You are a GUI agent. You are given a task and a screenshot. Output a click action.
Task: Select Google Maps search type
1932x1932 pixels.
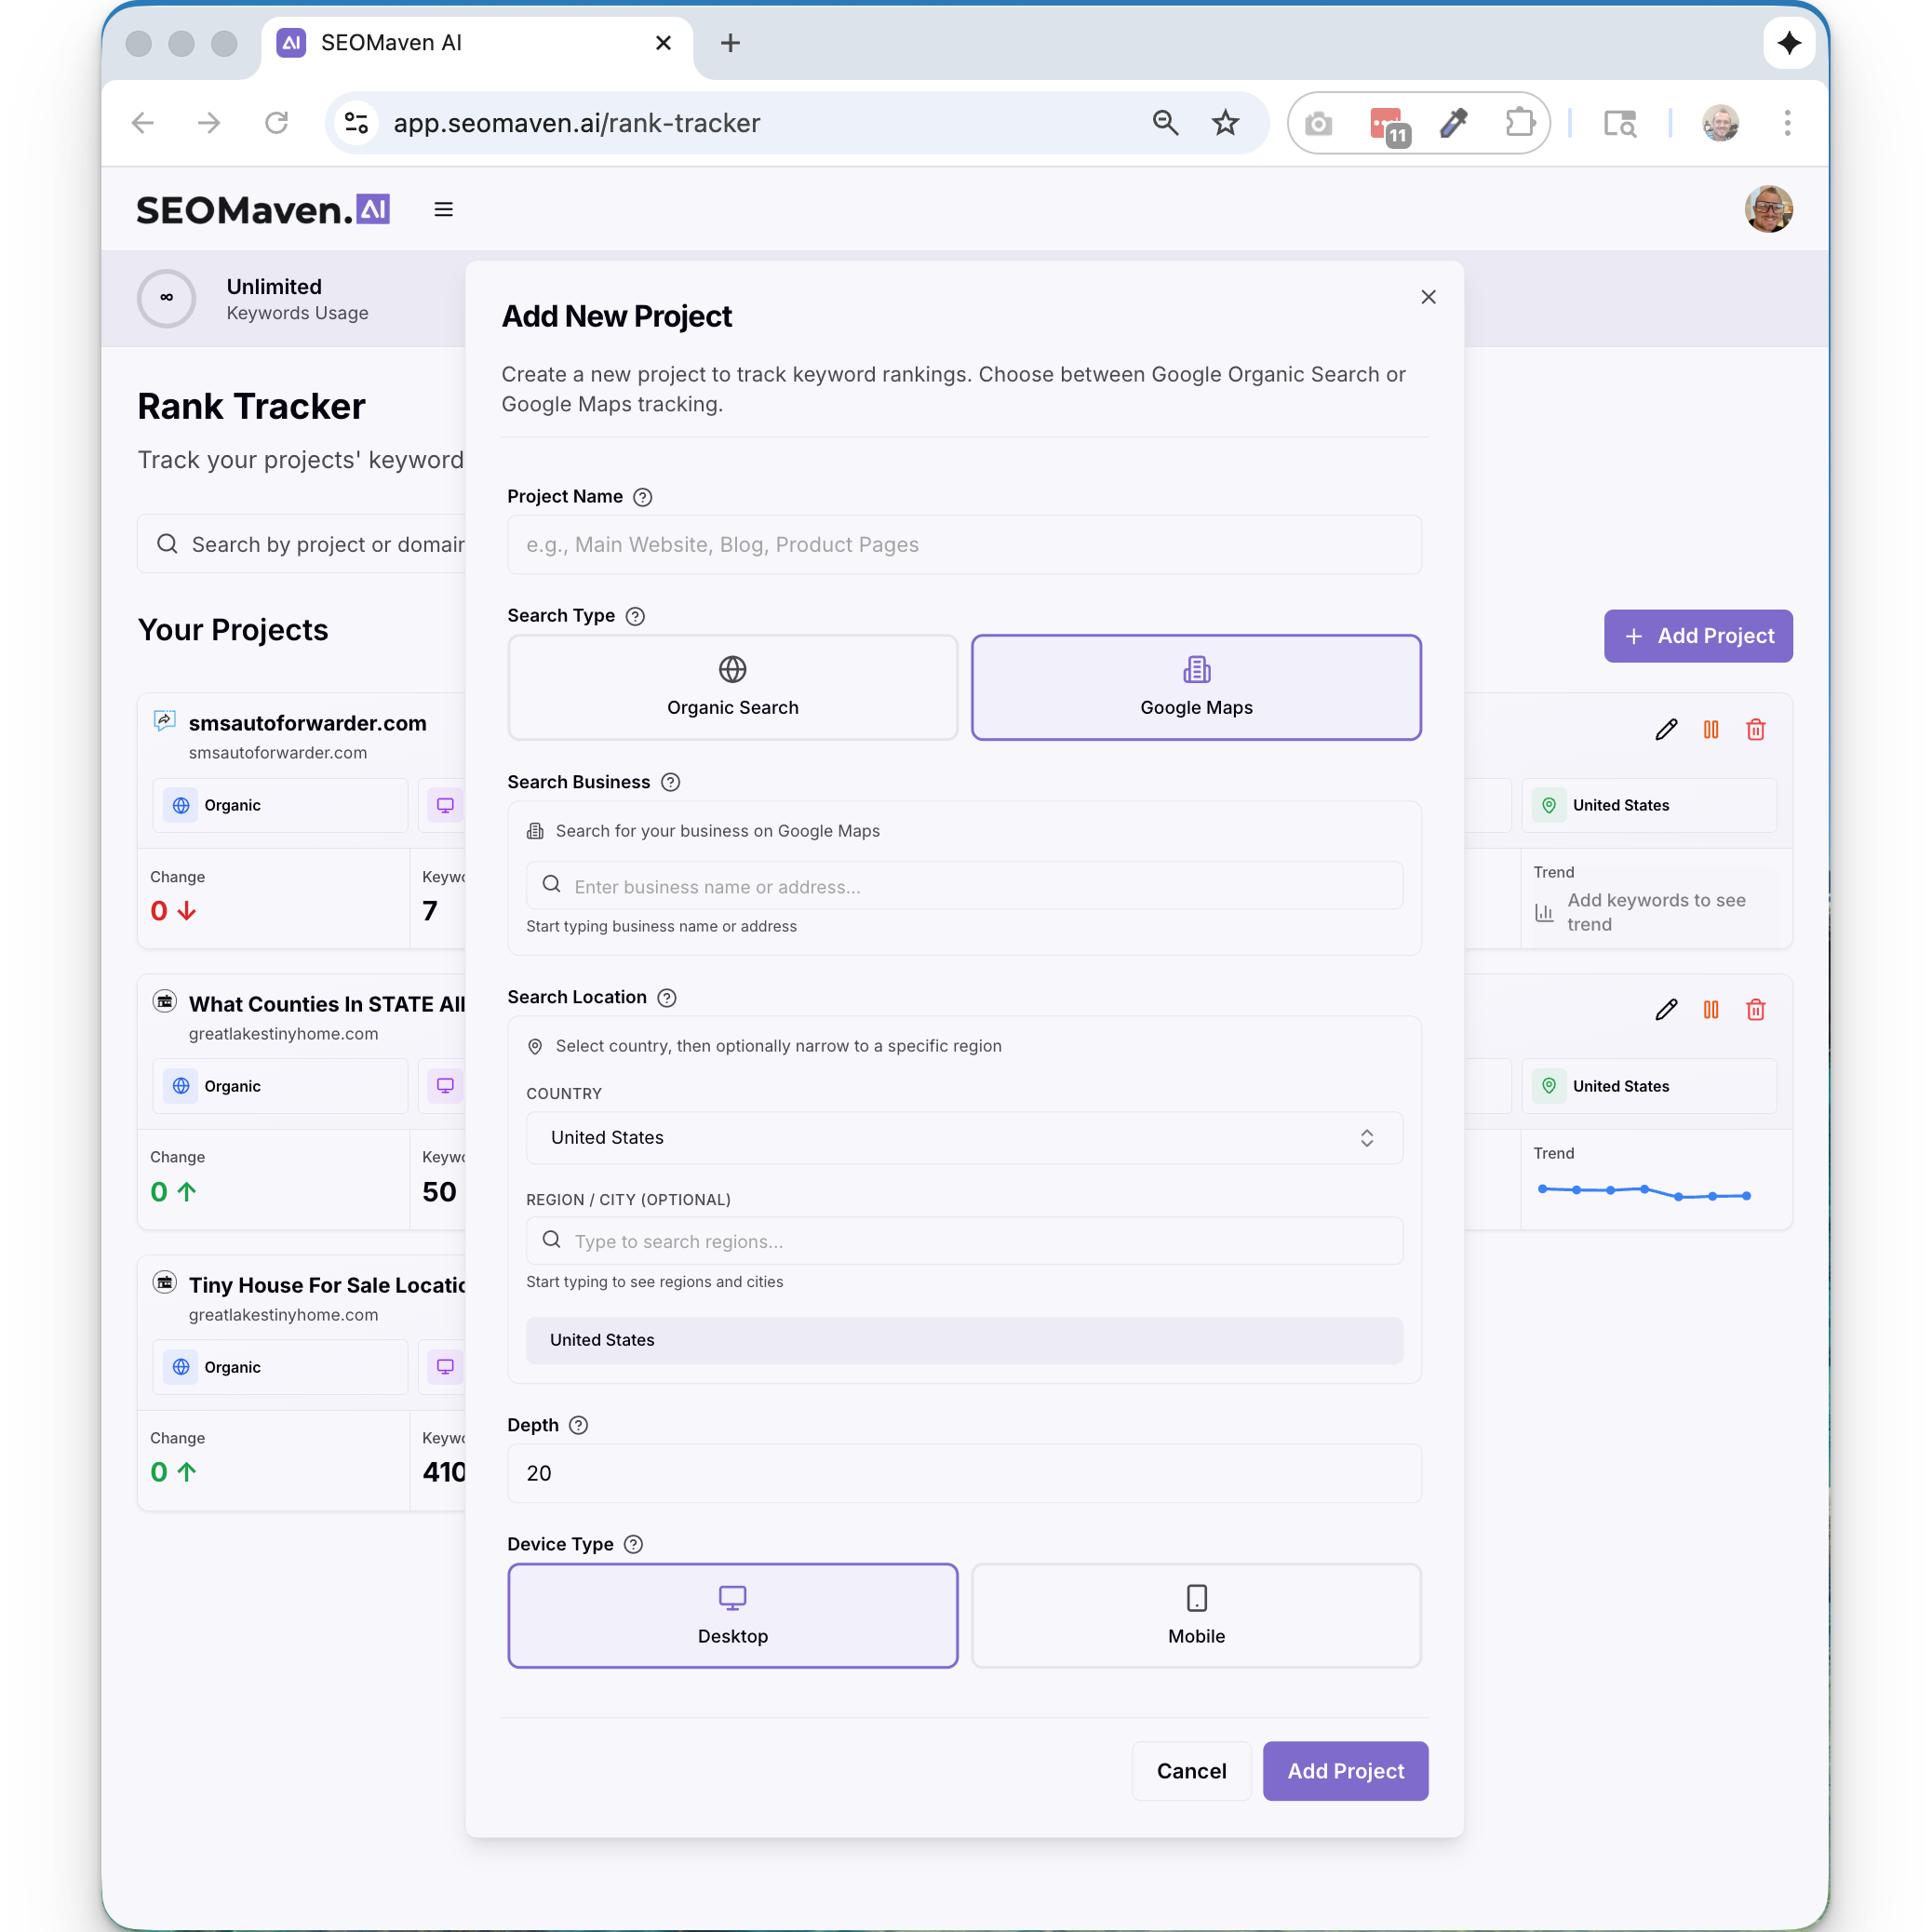(1196, 687)
